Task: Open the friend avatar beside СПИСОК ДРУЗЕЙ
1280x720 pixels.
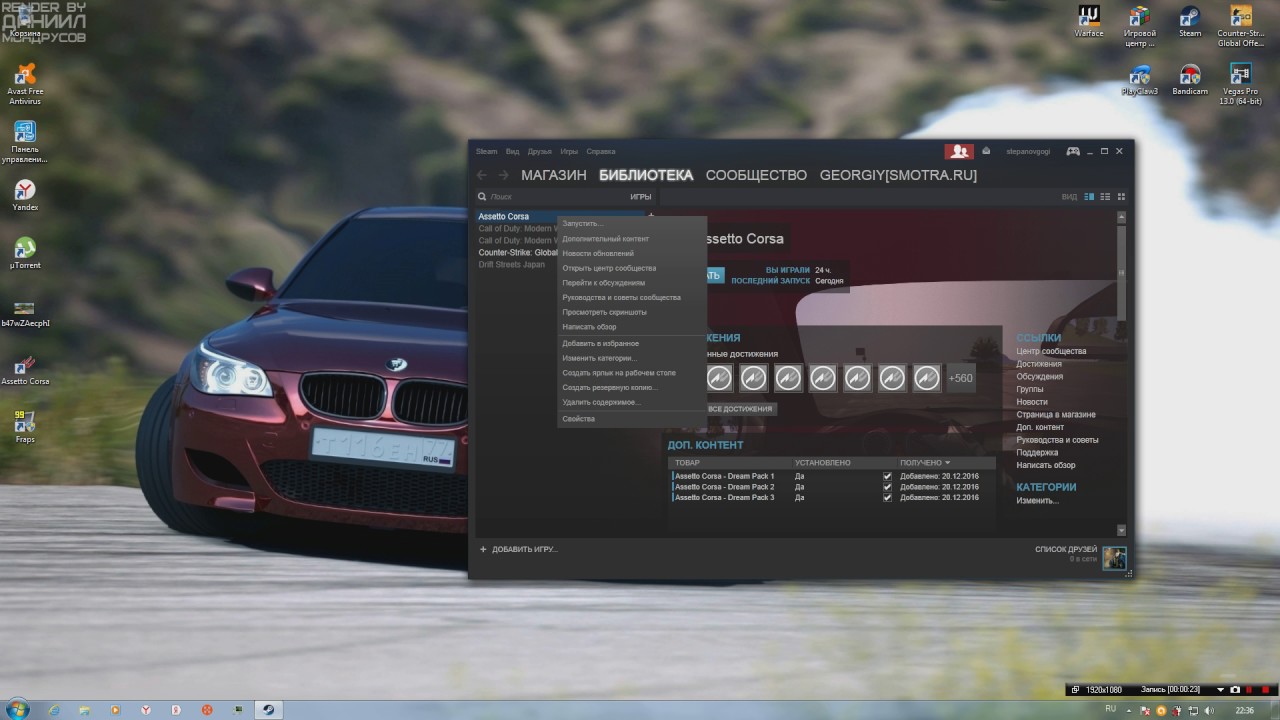Action: (1114, 558)
